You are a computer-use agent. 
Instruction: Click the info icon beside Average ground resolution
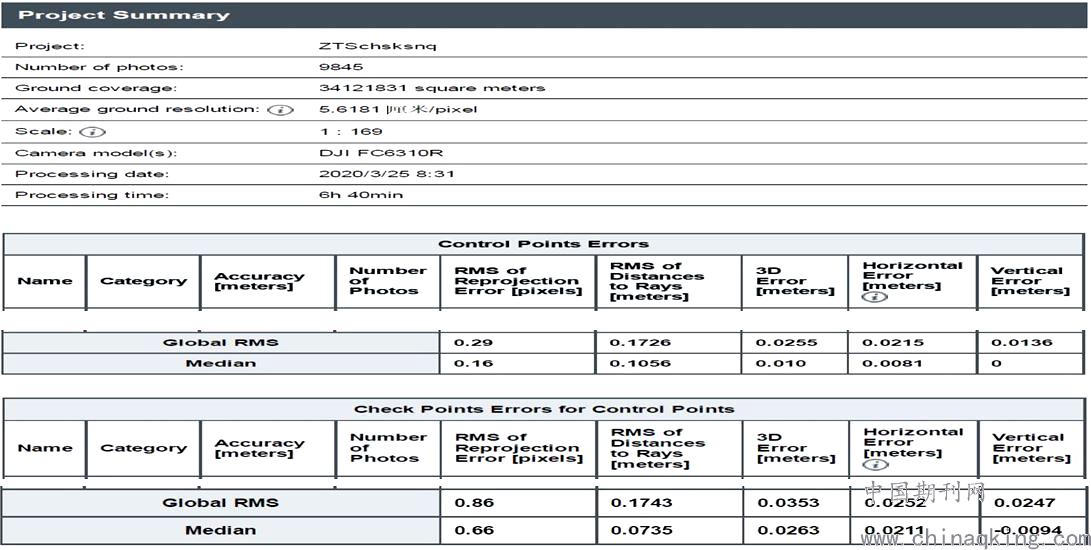coord(280,110)
